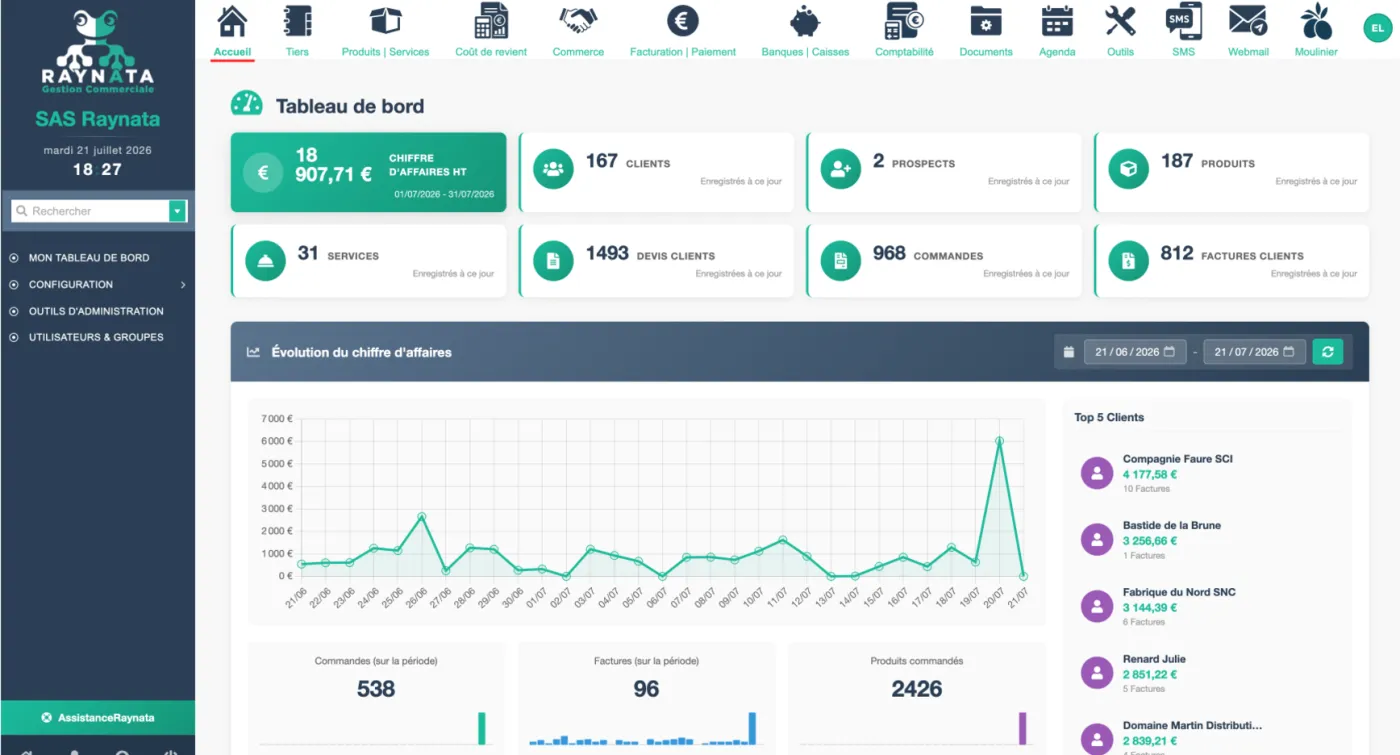
Task: Open the Coût de revient calculator icon
Action: [491, 20]
